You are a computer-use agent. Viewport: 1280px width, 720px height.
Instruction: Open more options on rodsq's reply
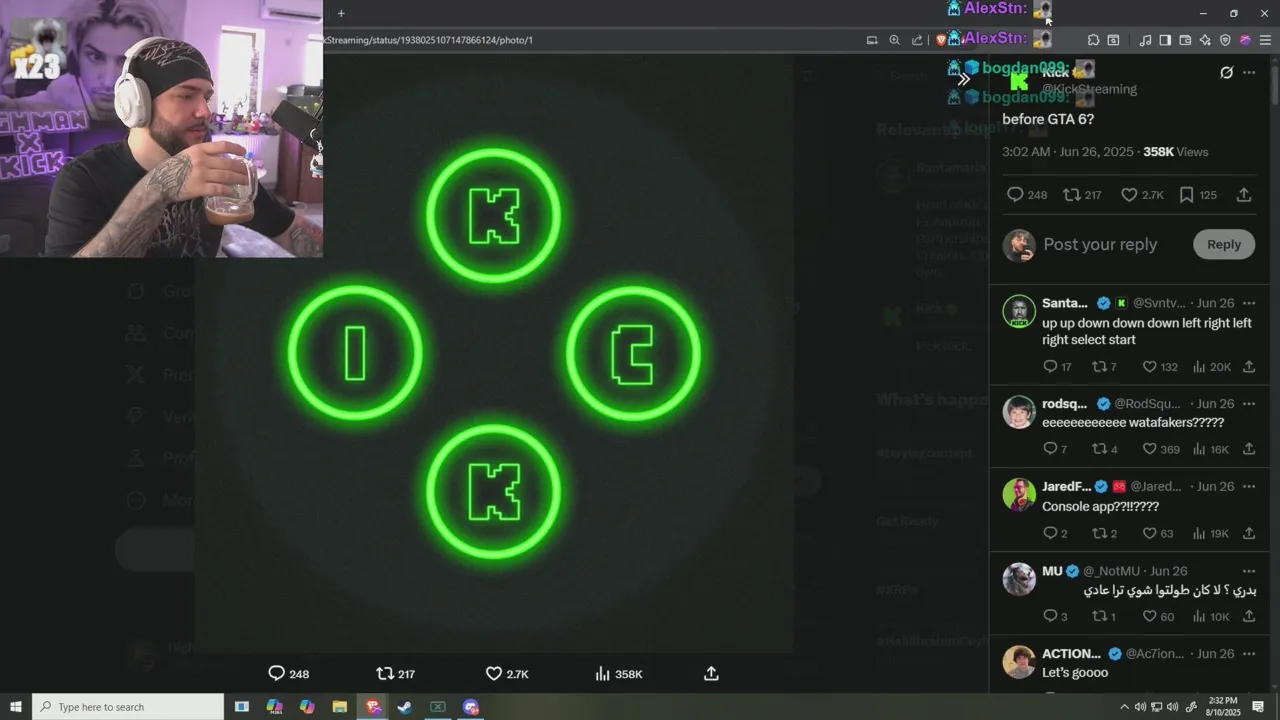(1249, 403)
